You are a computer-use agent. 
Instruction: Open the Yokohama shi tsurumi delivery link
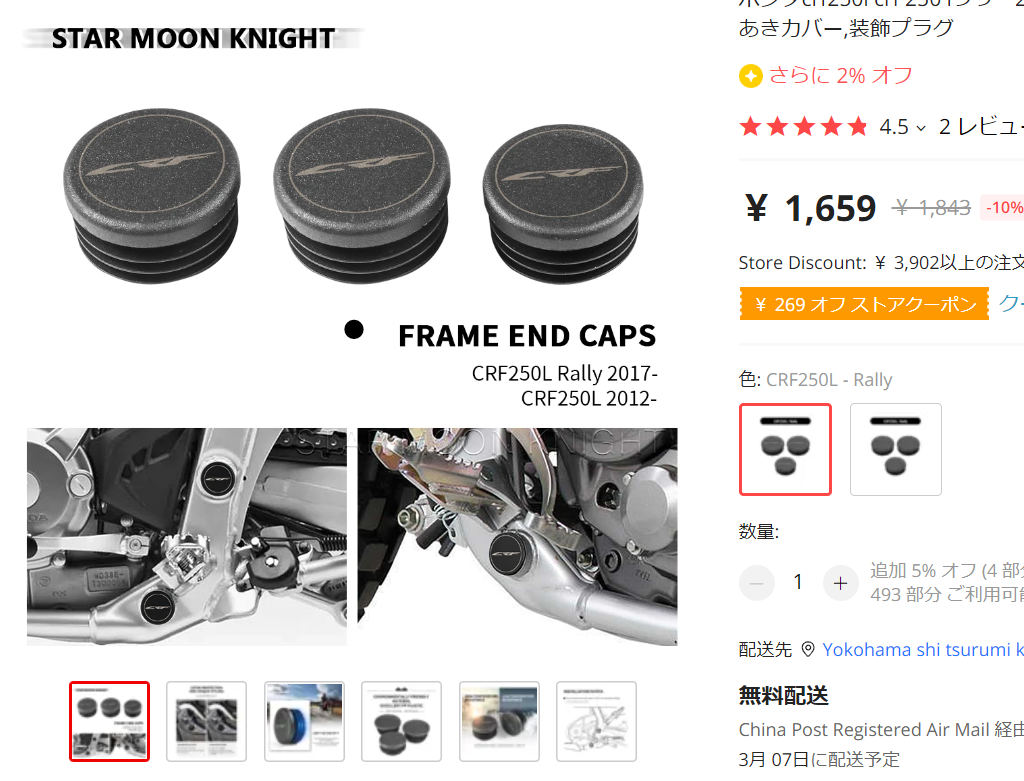(x=923, y=650)
